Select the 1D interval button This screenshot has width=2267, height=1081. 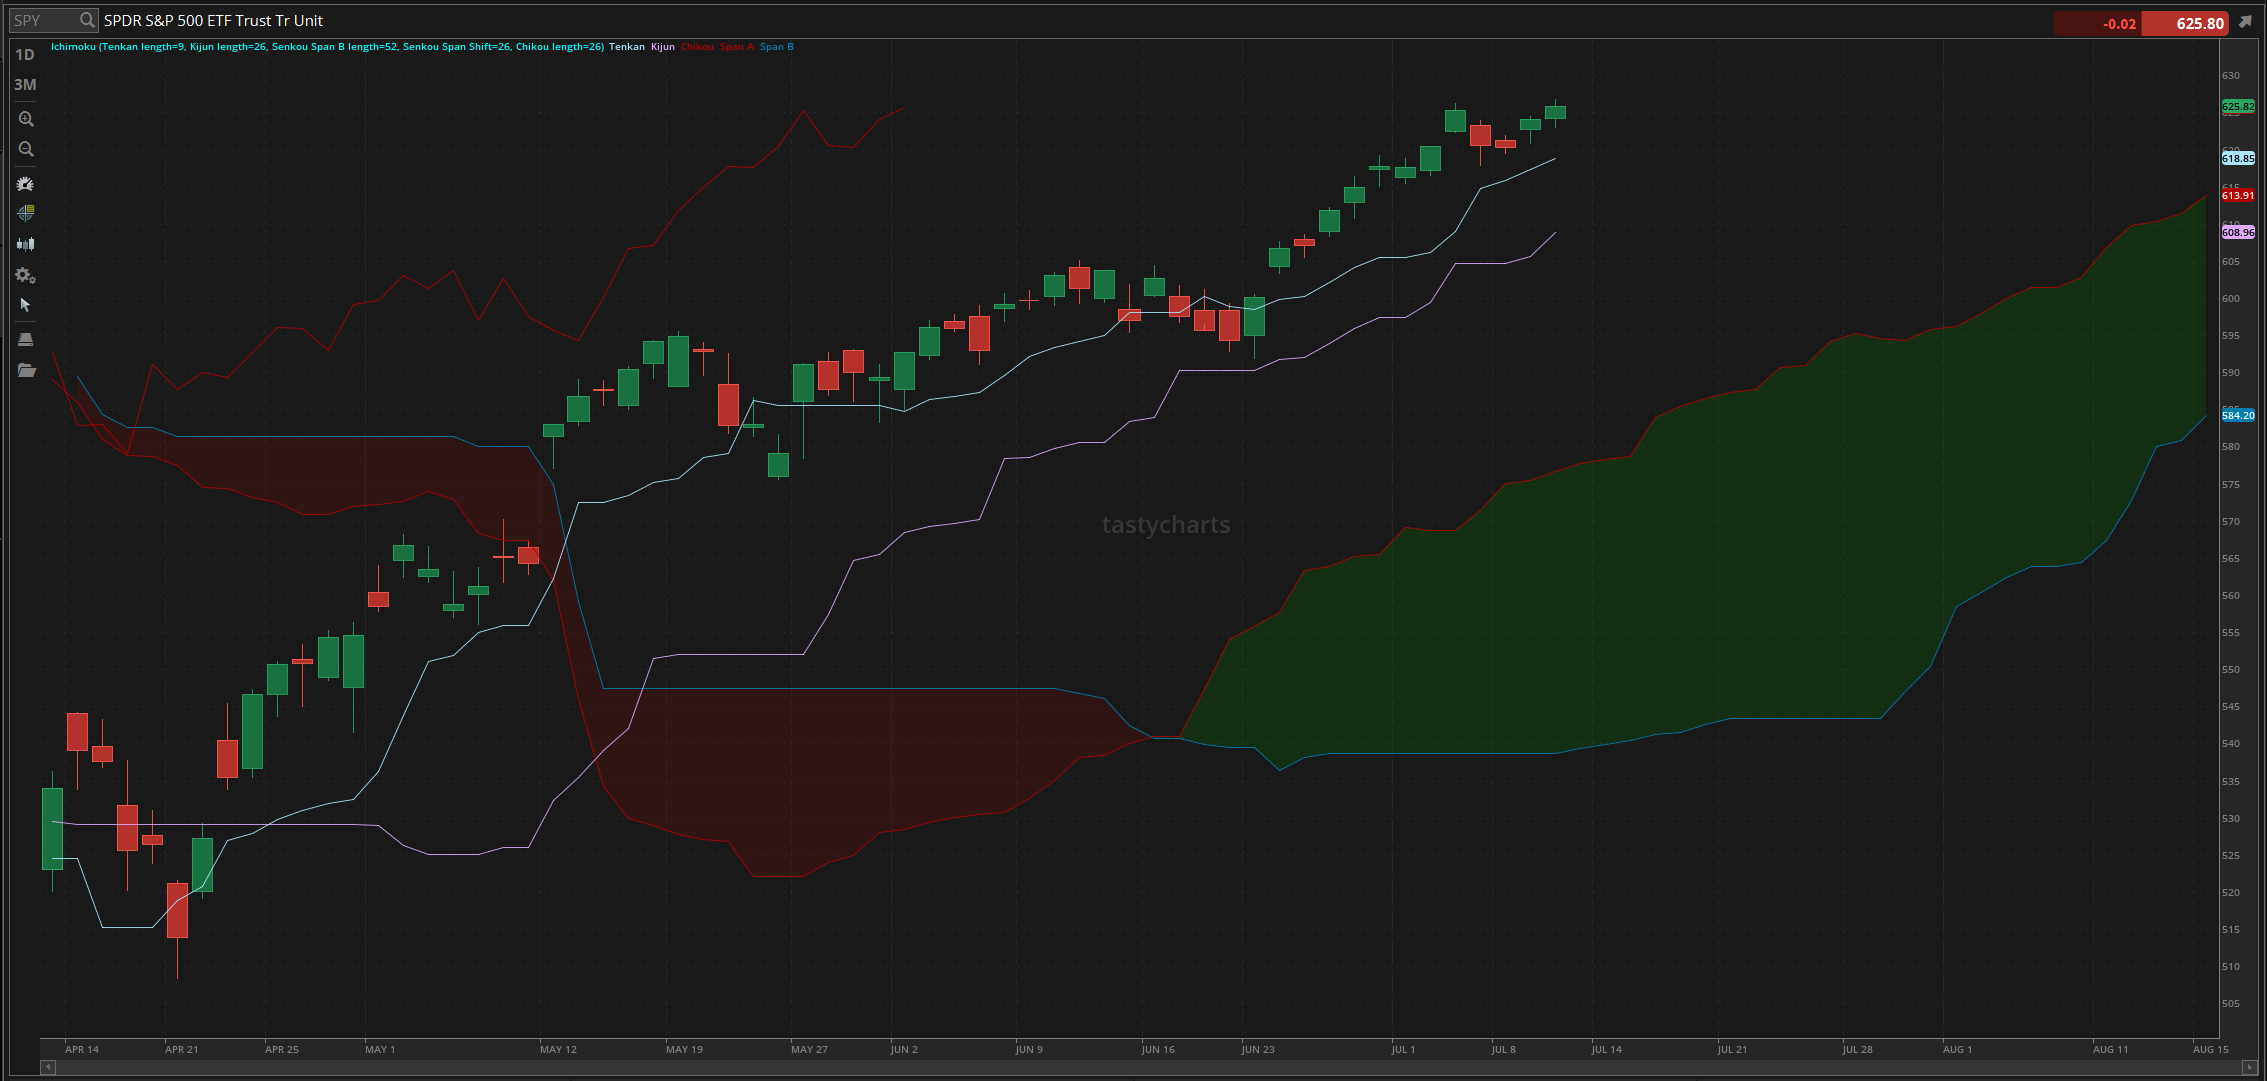[25, 55]
